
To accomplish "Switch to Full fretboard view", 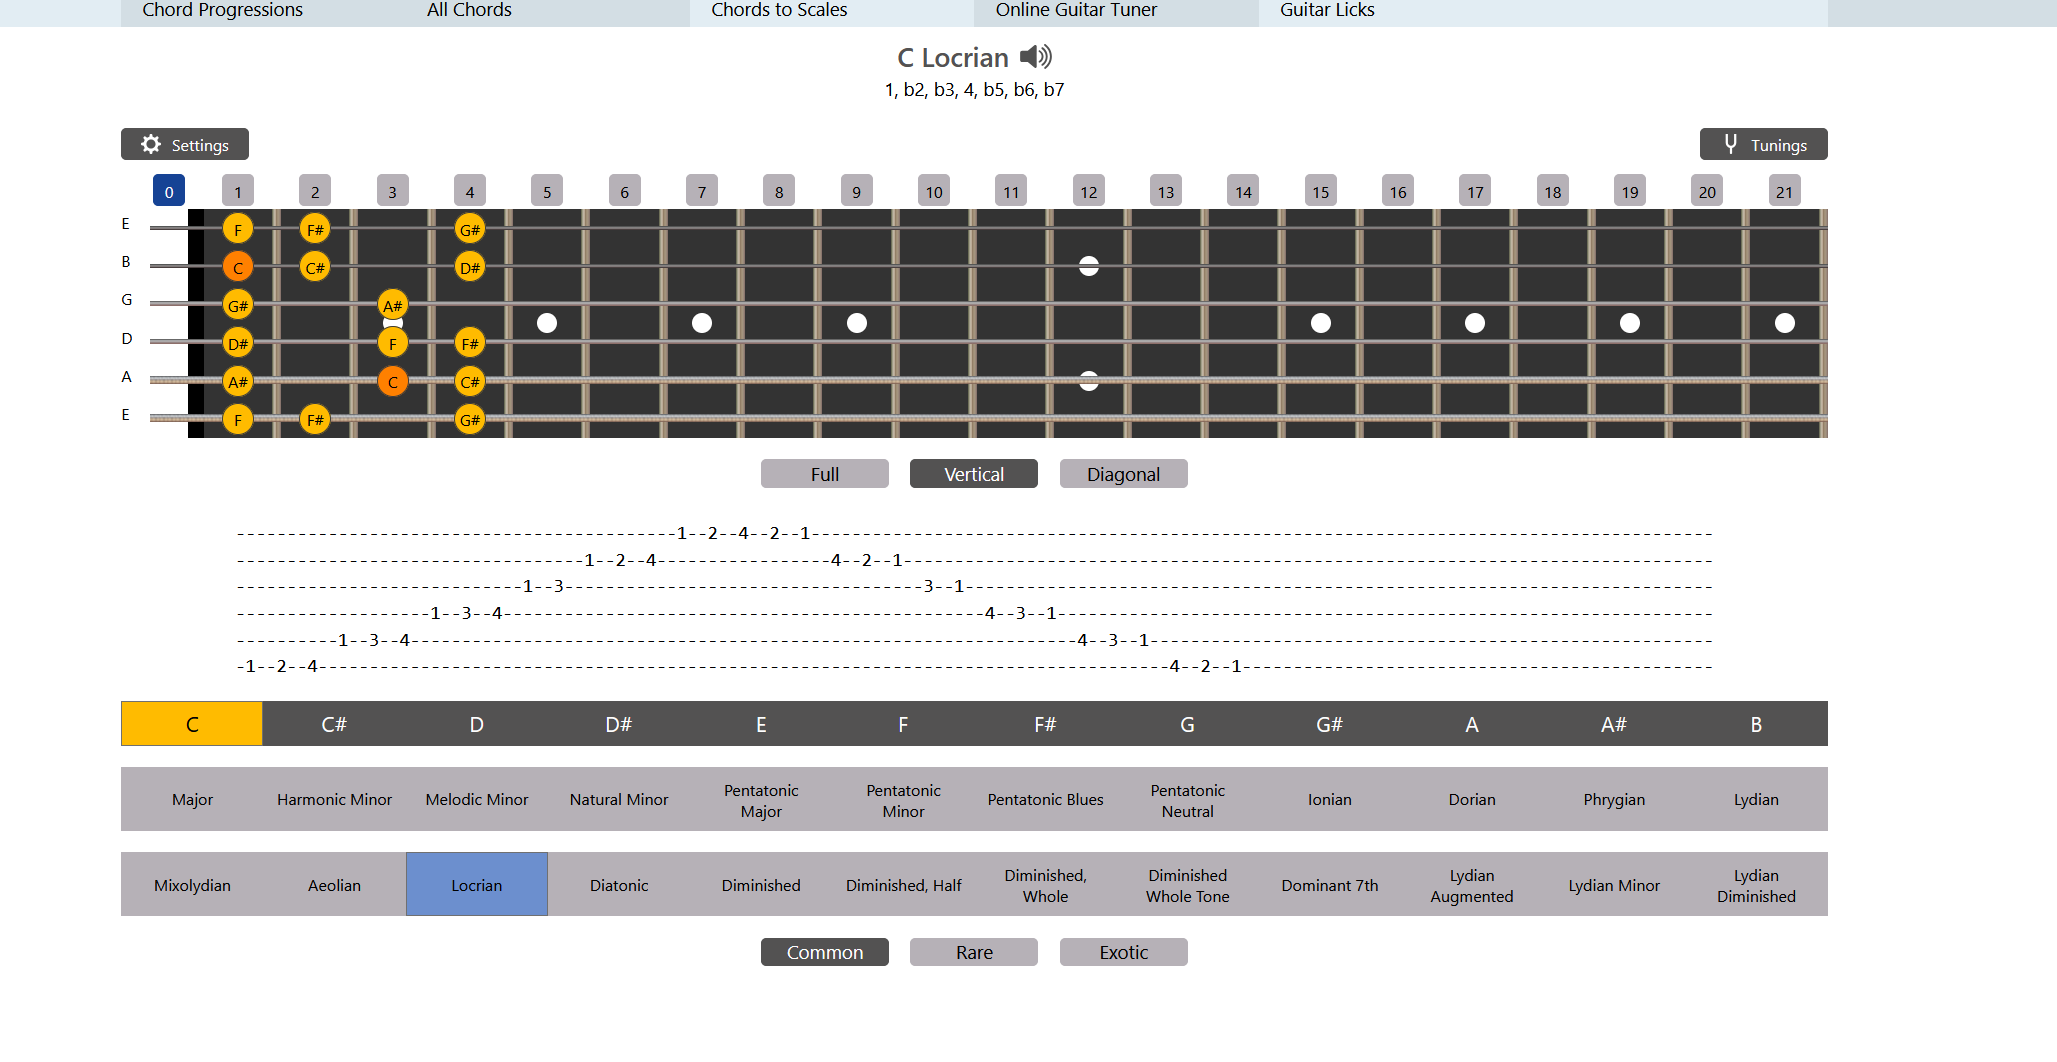I will click(825, 474).
